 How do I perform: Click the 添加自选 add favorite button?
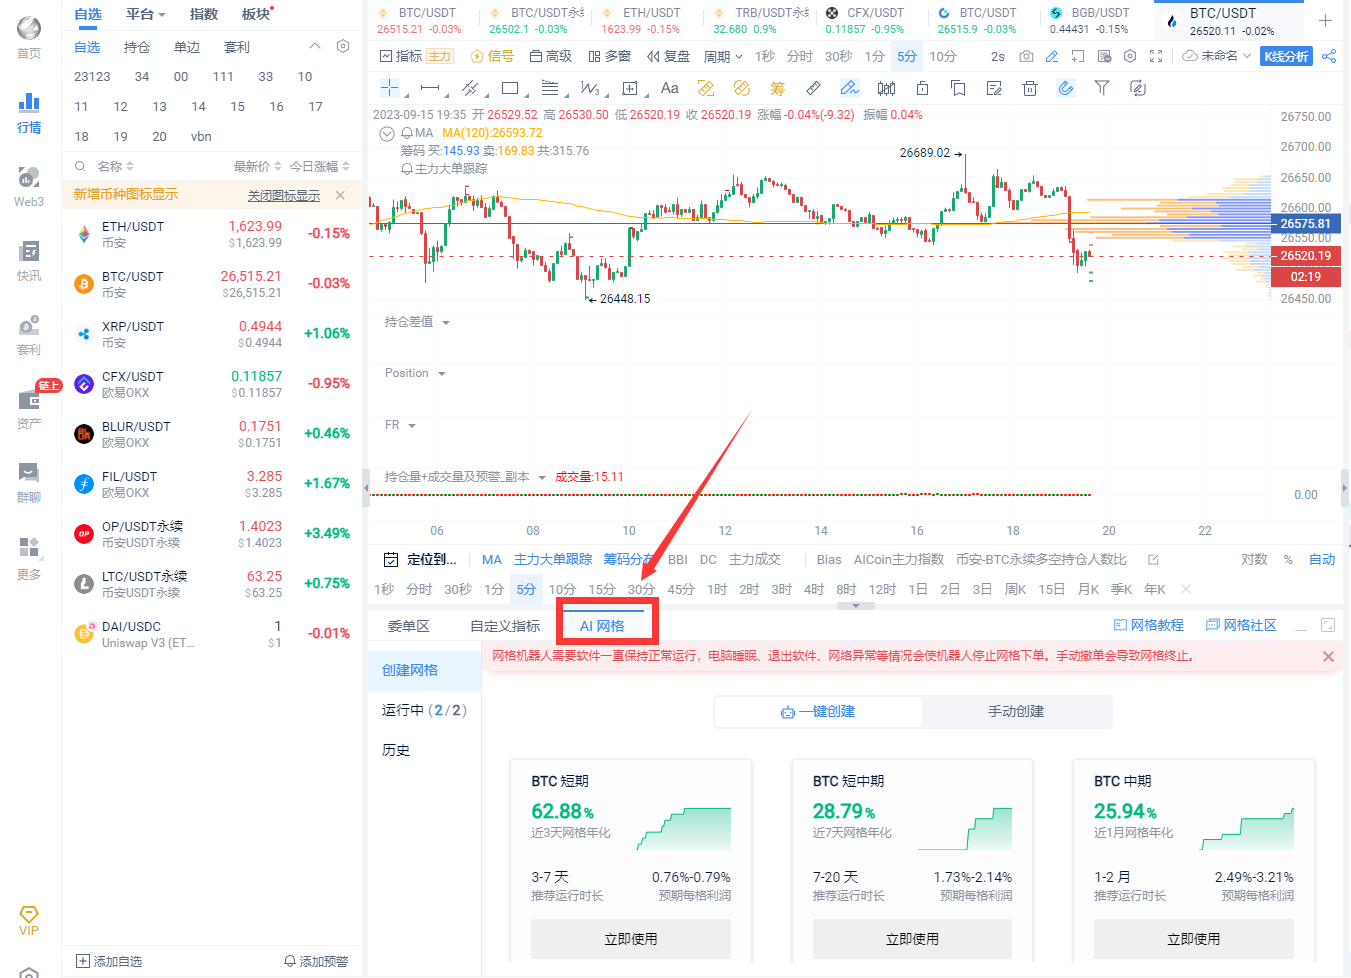pos(109,961)
